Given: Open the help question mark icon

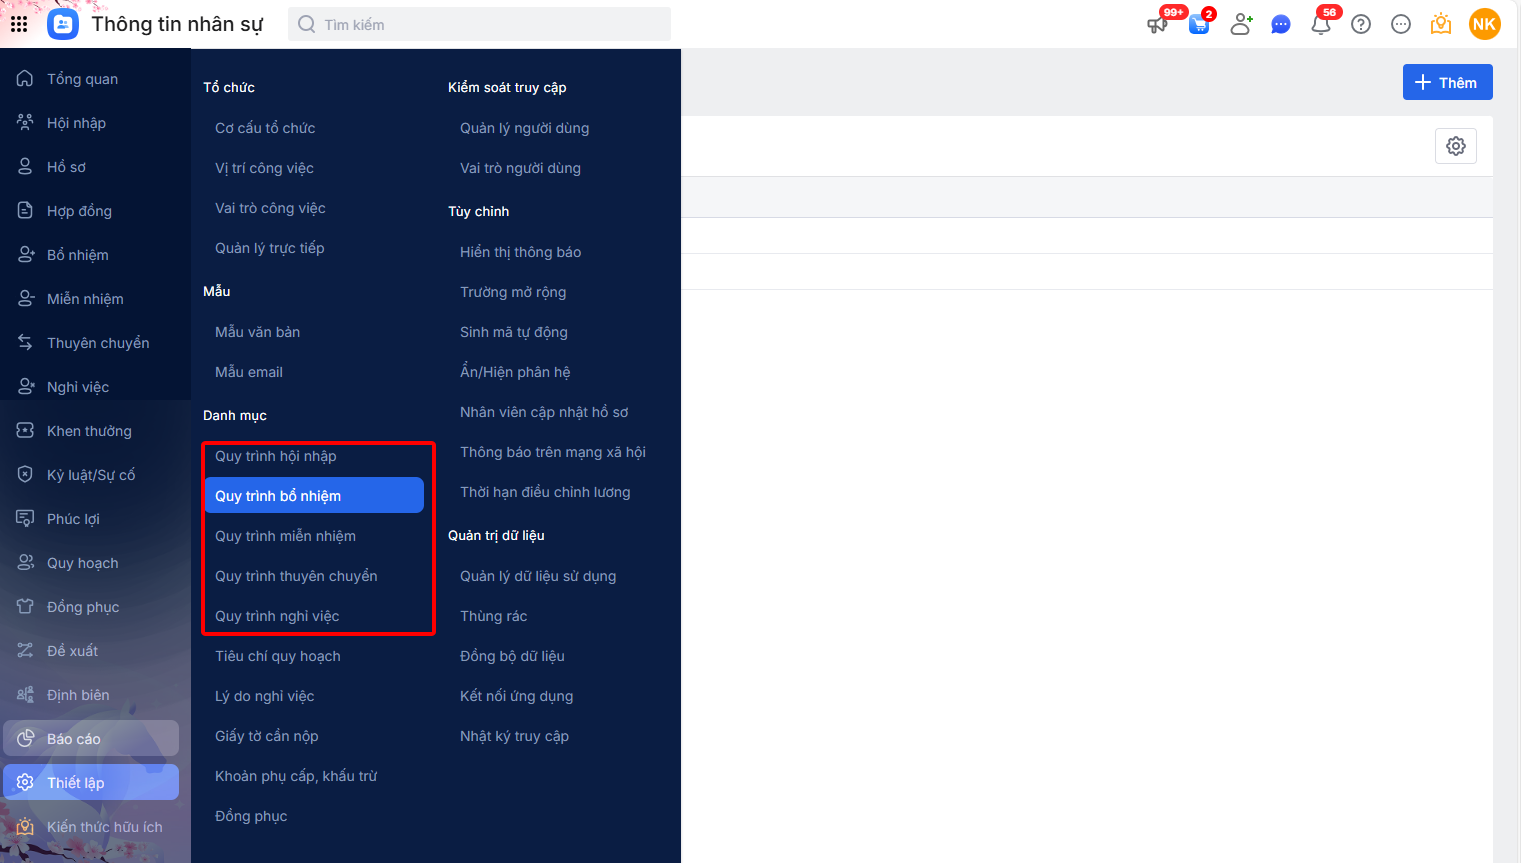Looking at the screenshot, I should point(1361,25).
